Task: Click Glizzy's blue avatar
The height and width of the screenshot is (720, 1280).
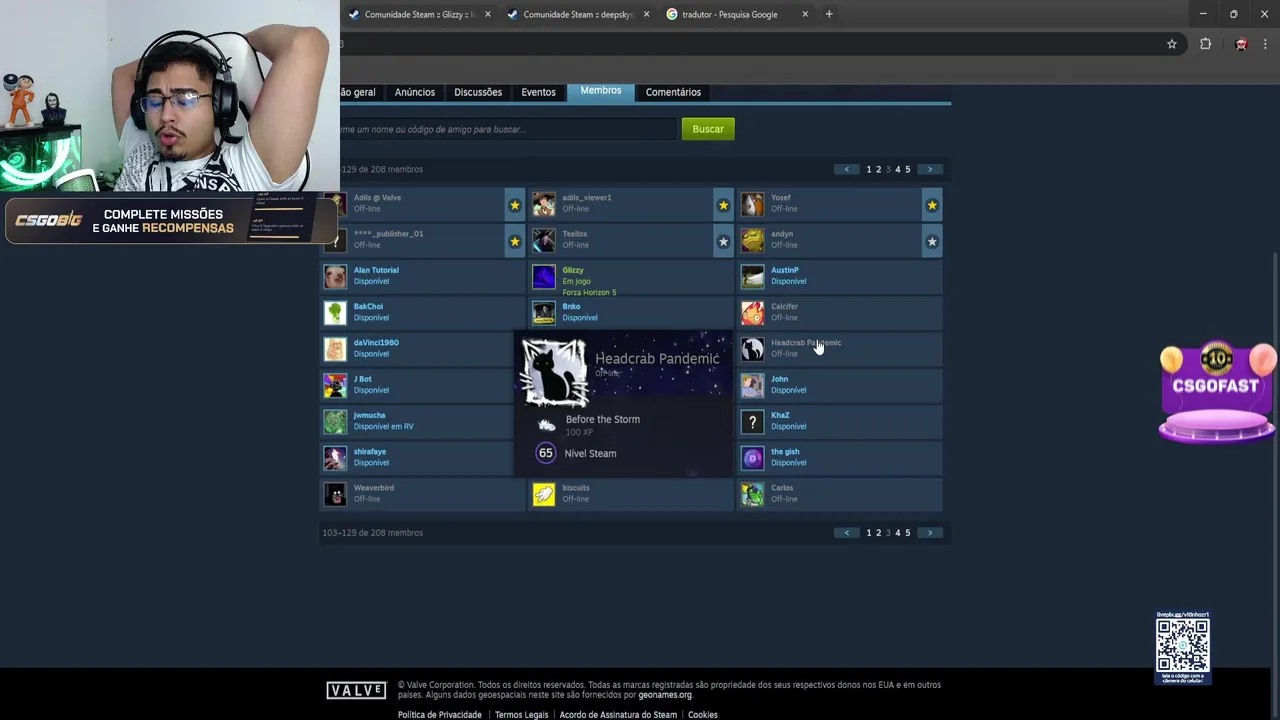Action: [544, 276]
